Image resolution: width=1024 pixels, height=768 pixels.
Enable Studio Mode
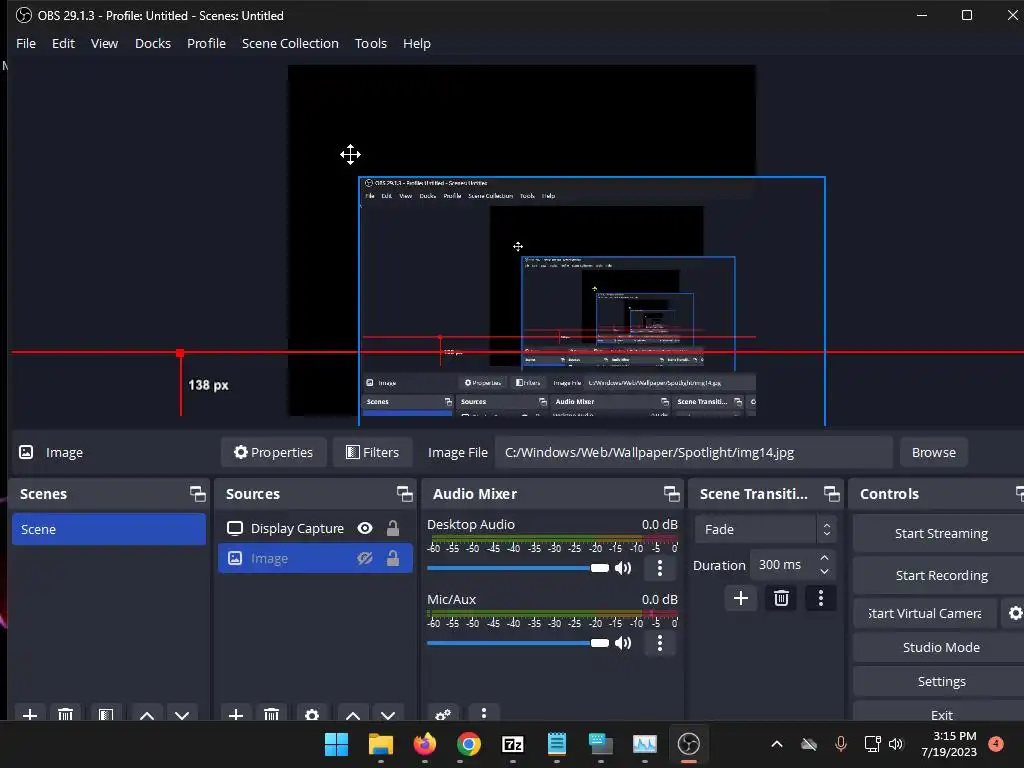pos(940,647)
